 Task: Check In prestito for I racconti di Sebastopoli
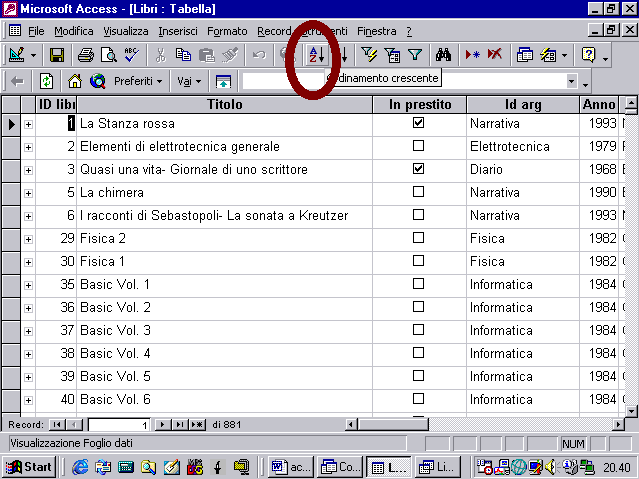point(419,215)
